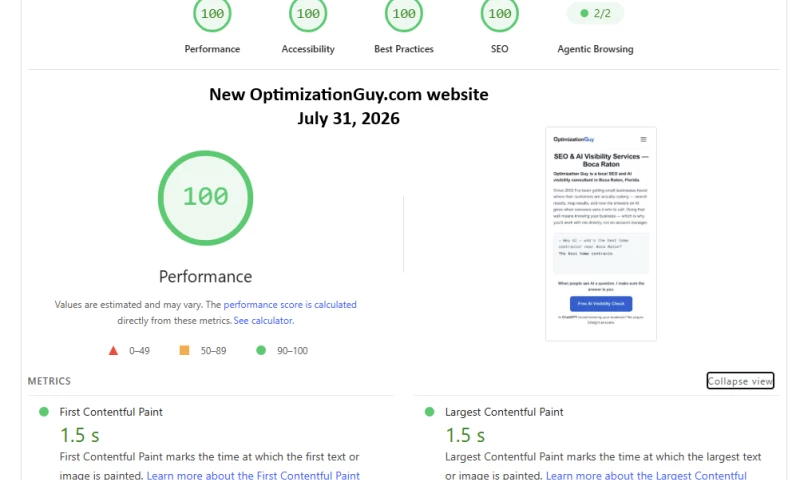This screenshot has width=800, height=480.
Task: Click the green circle 90–100 legend icon
Action: click(x=261, y=350)
